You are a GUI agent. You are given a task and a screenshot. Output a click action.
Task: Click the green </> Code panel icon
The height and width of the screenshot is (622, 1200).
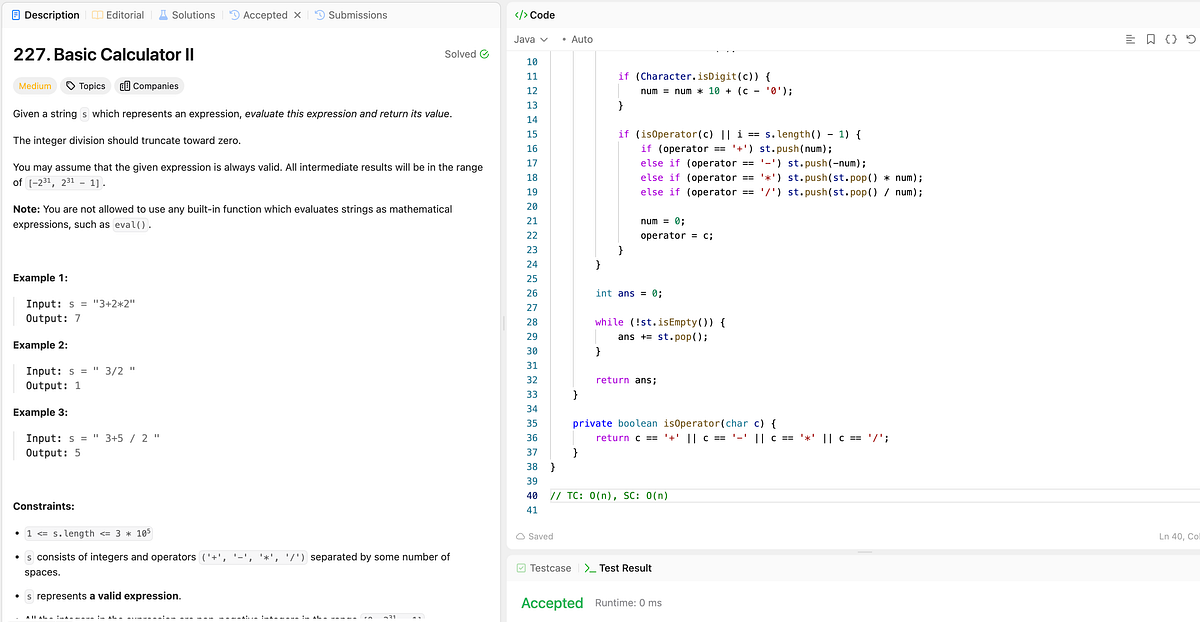(x=520, y=14)
